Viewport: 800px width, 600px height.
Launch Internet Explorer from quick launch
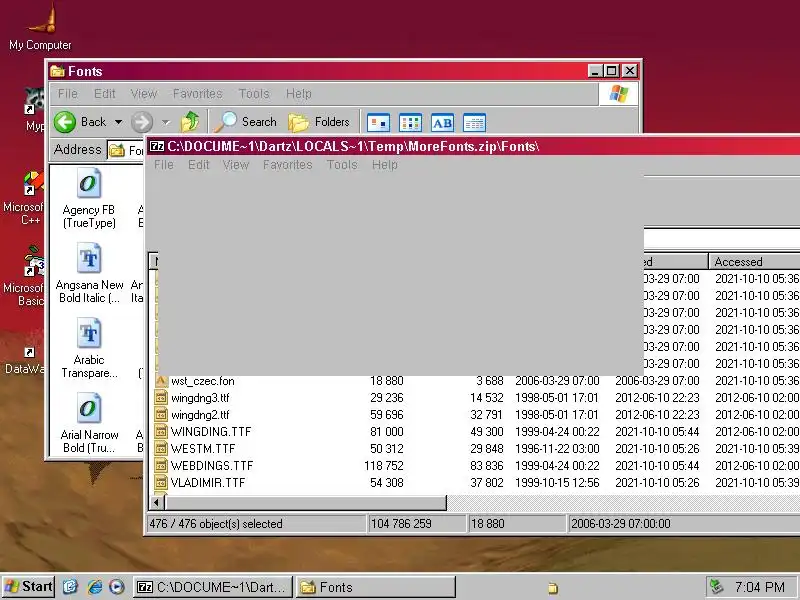[94, 587]
